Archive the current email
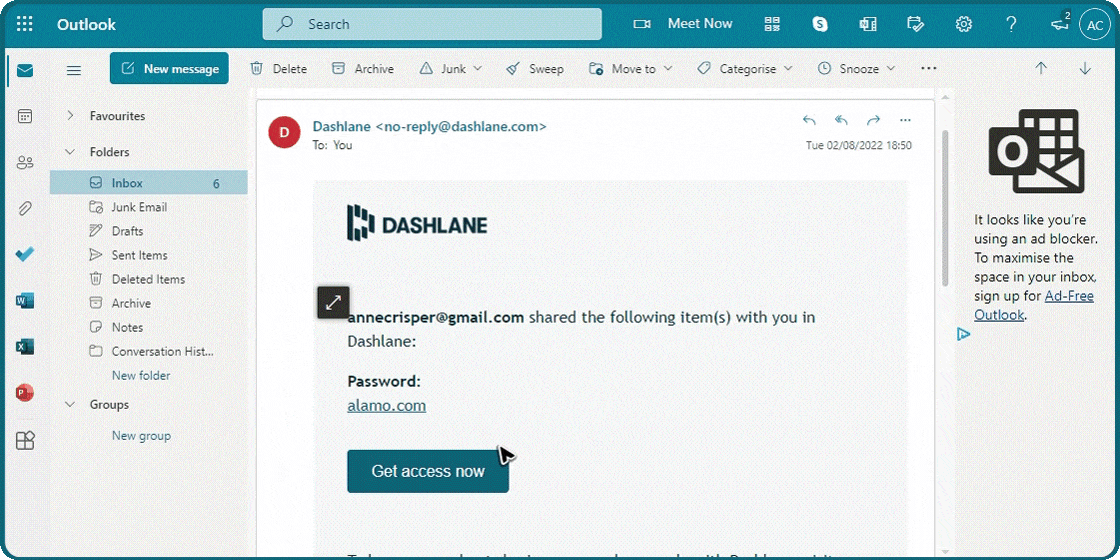Viewport: 1120px width, 560px height. pyautogui.click(x=363, y=69)
